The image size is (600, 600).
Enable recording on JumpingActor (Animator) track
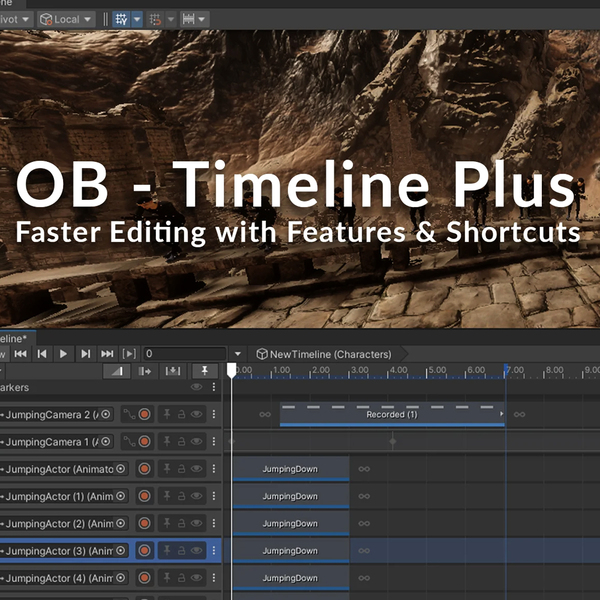[x=144, y=469]
